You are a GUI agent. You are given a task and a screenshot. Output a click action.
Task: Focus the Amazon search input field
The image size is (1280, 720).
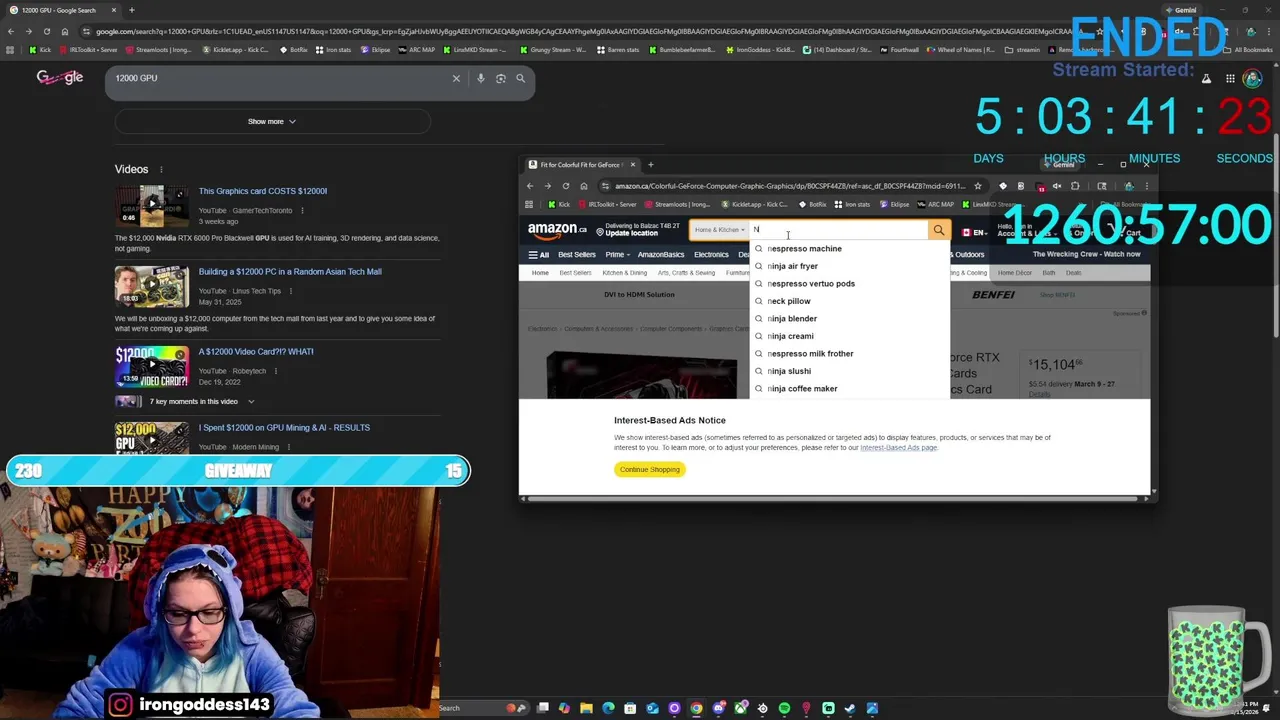pos(838,230)
